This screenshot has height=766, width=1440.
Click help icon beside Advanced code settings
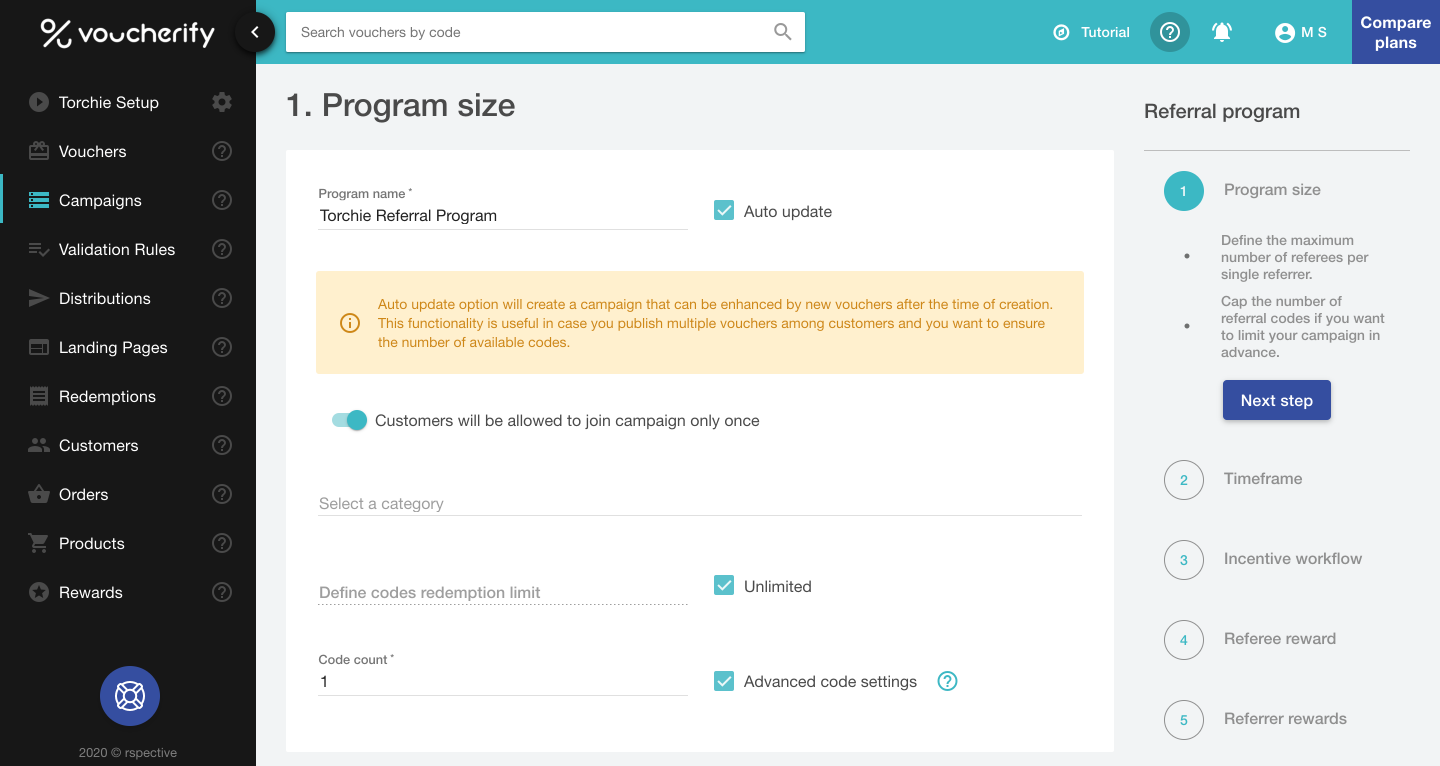click(947, 681)
